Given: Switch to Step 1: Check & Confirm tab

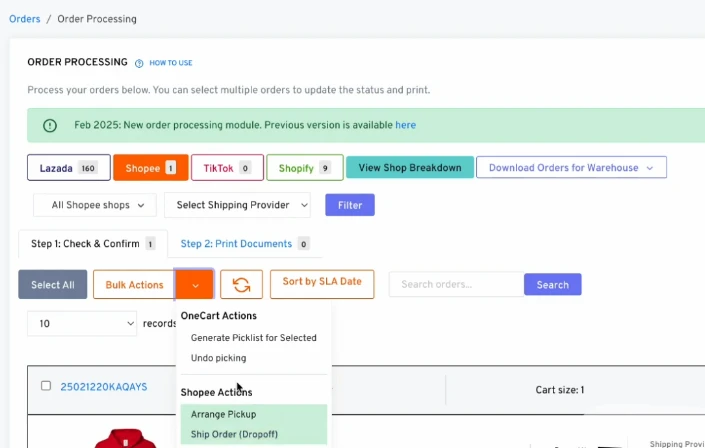Looking at the screenshot, I should pos(93,244).
